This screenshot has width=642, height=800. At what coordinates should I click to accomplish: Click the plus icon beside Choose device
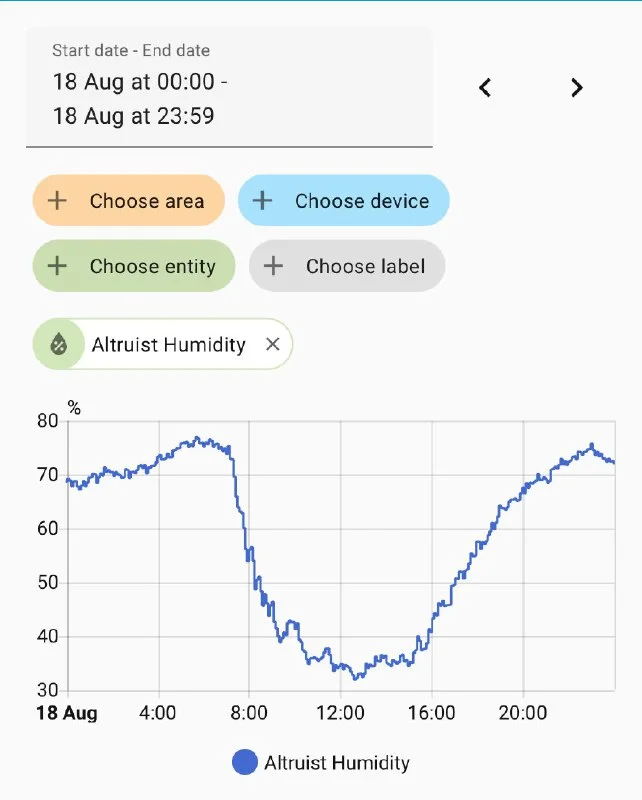tap(262, 201)
